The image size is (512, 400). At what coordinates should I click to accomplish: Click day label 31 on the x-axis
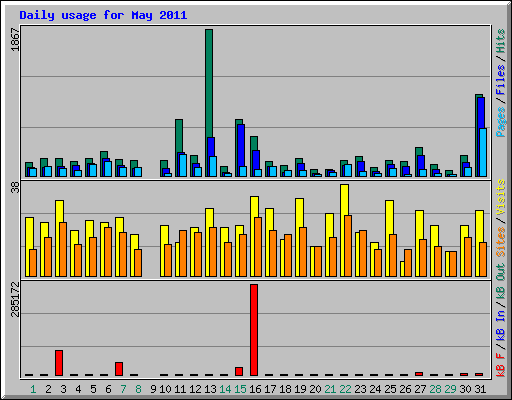click(480, 389)
